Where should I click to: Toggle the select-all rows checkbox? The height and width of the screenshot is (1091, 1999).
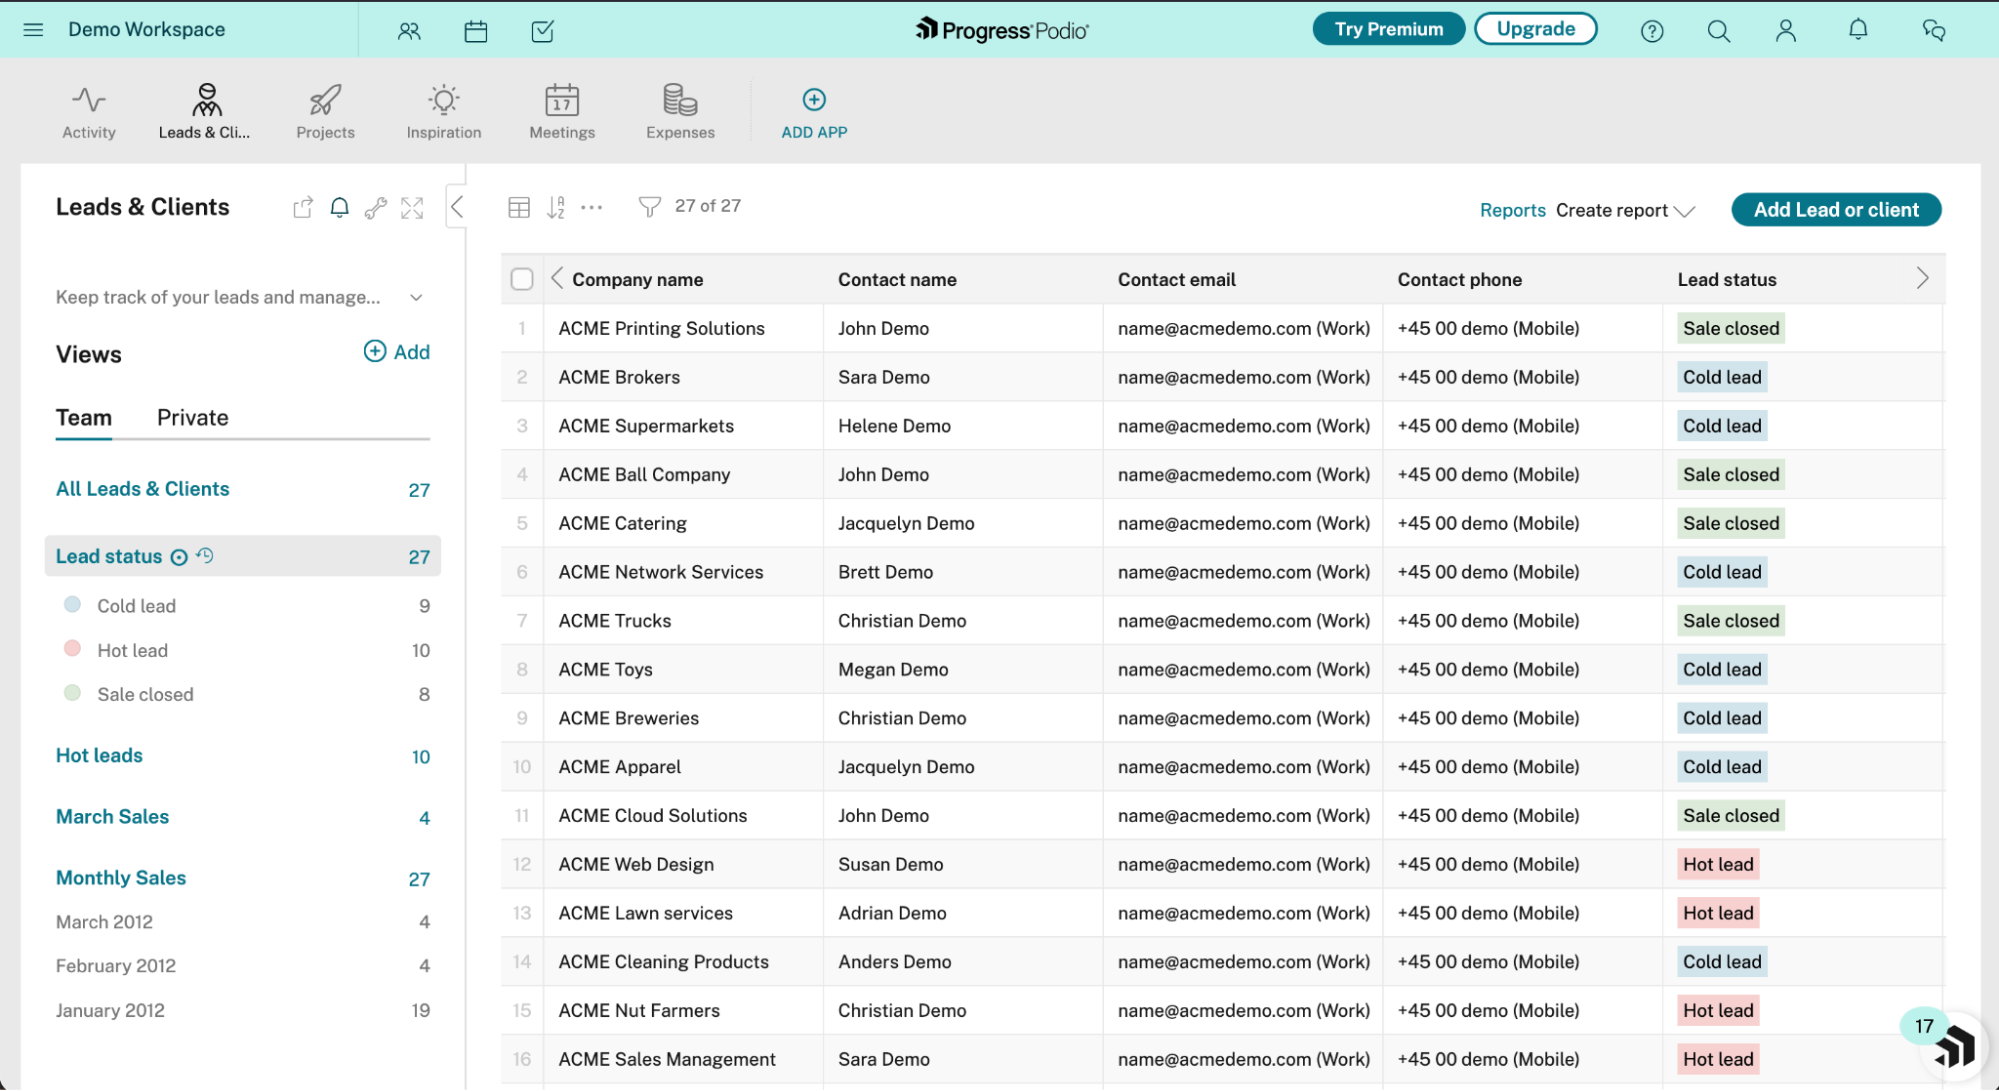(x=522, y=279)
